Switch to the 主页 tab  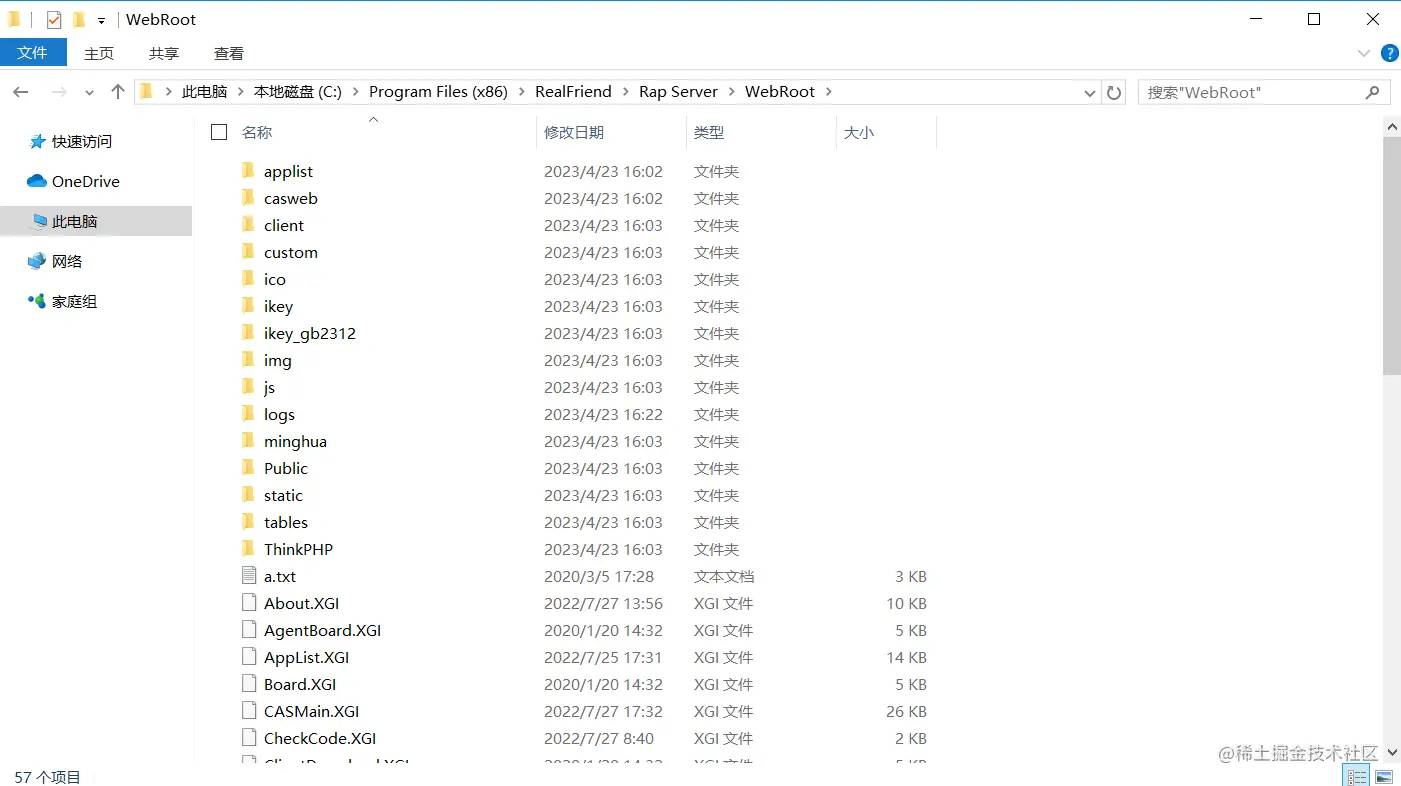99,53
